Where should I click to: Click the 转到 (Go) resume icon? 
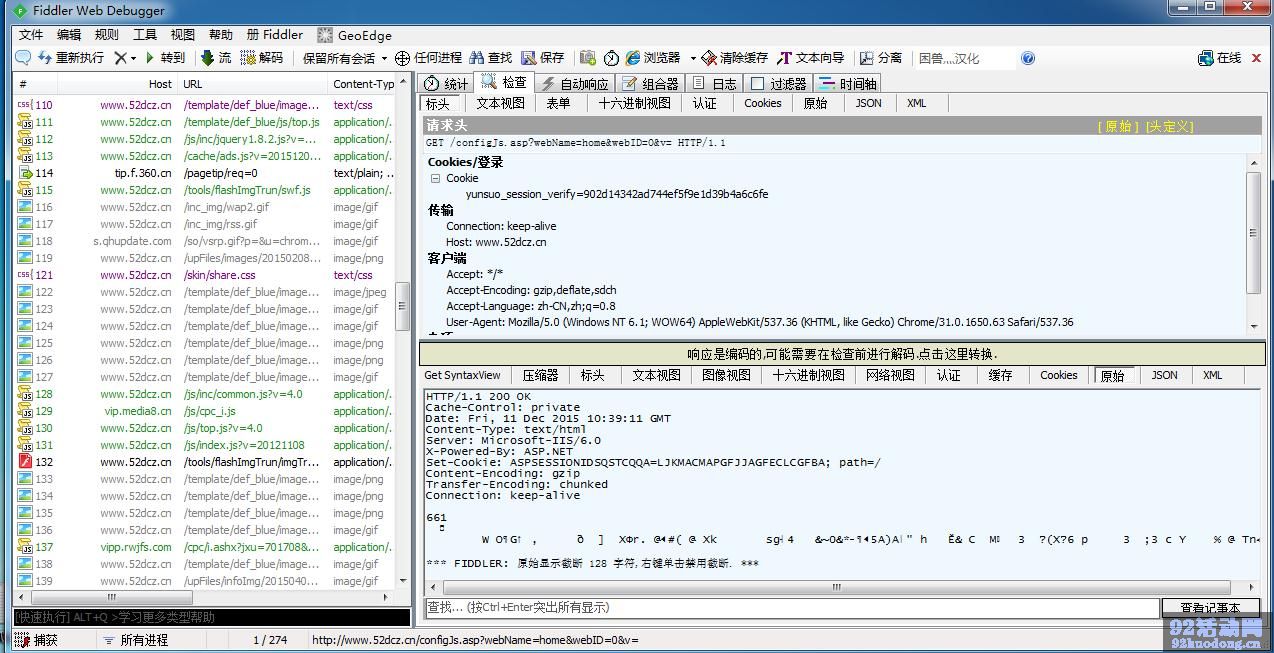tap(151, 58)
